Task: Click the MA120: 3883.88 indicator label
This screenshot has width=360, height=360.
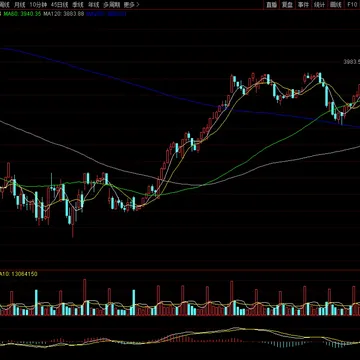Action: [64, 14]
